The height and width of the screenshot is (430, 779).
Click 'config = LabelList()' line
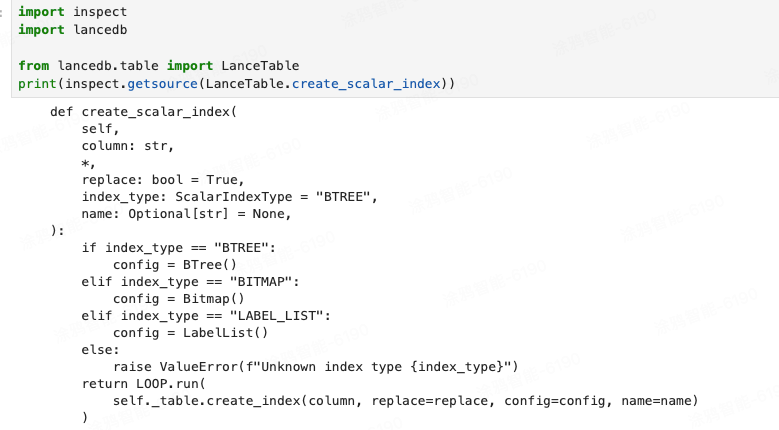point(190,333)
